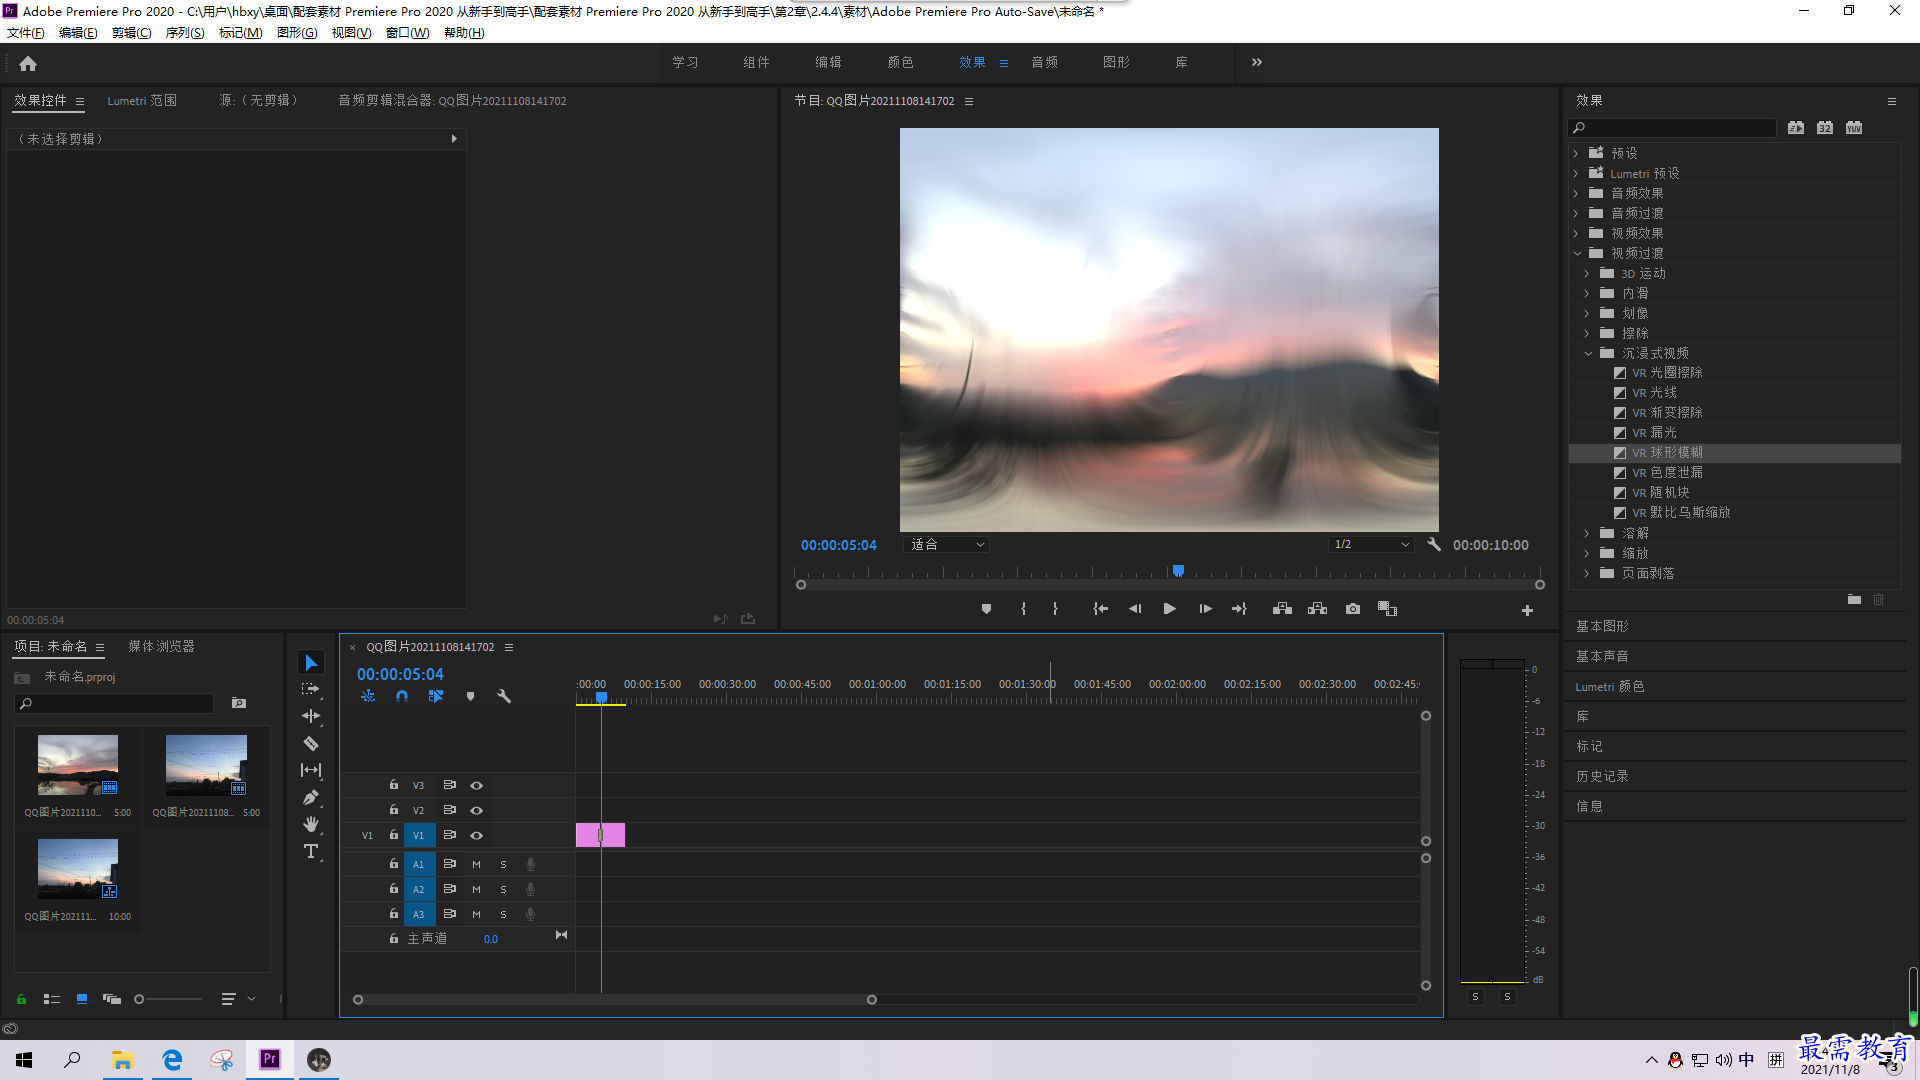
Task: Select the Hand tool
Action: pyautogui.click(x=311, y=824)
